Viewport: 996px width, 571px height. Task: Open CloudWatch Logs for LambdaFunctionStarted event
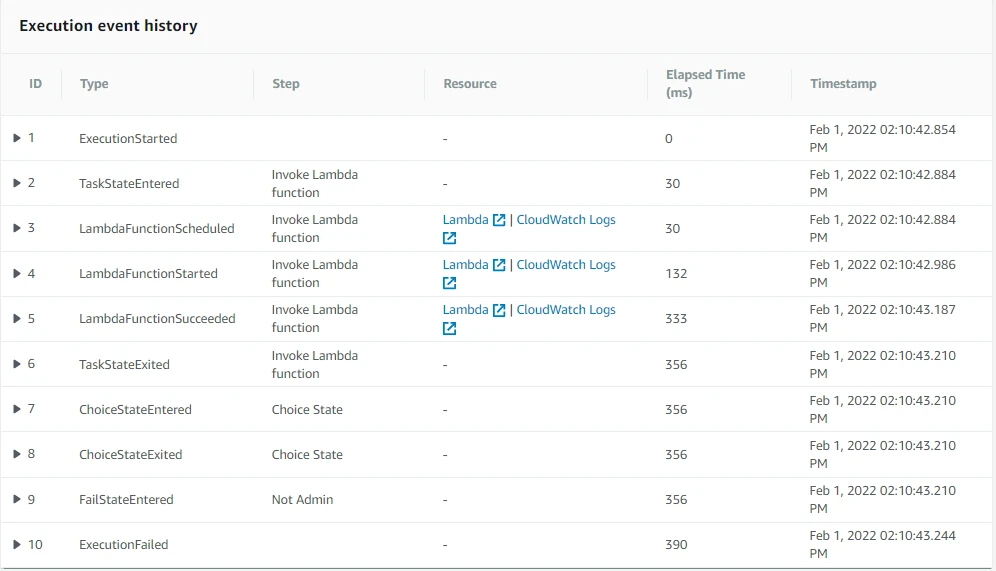566,265
